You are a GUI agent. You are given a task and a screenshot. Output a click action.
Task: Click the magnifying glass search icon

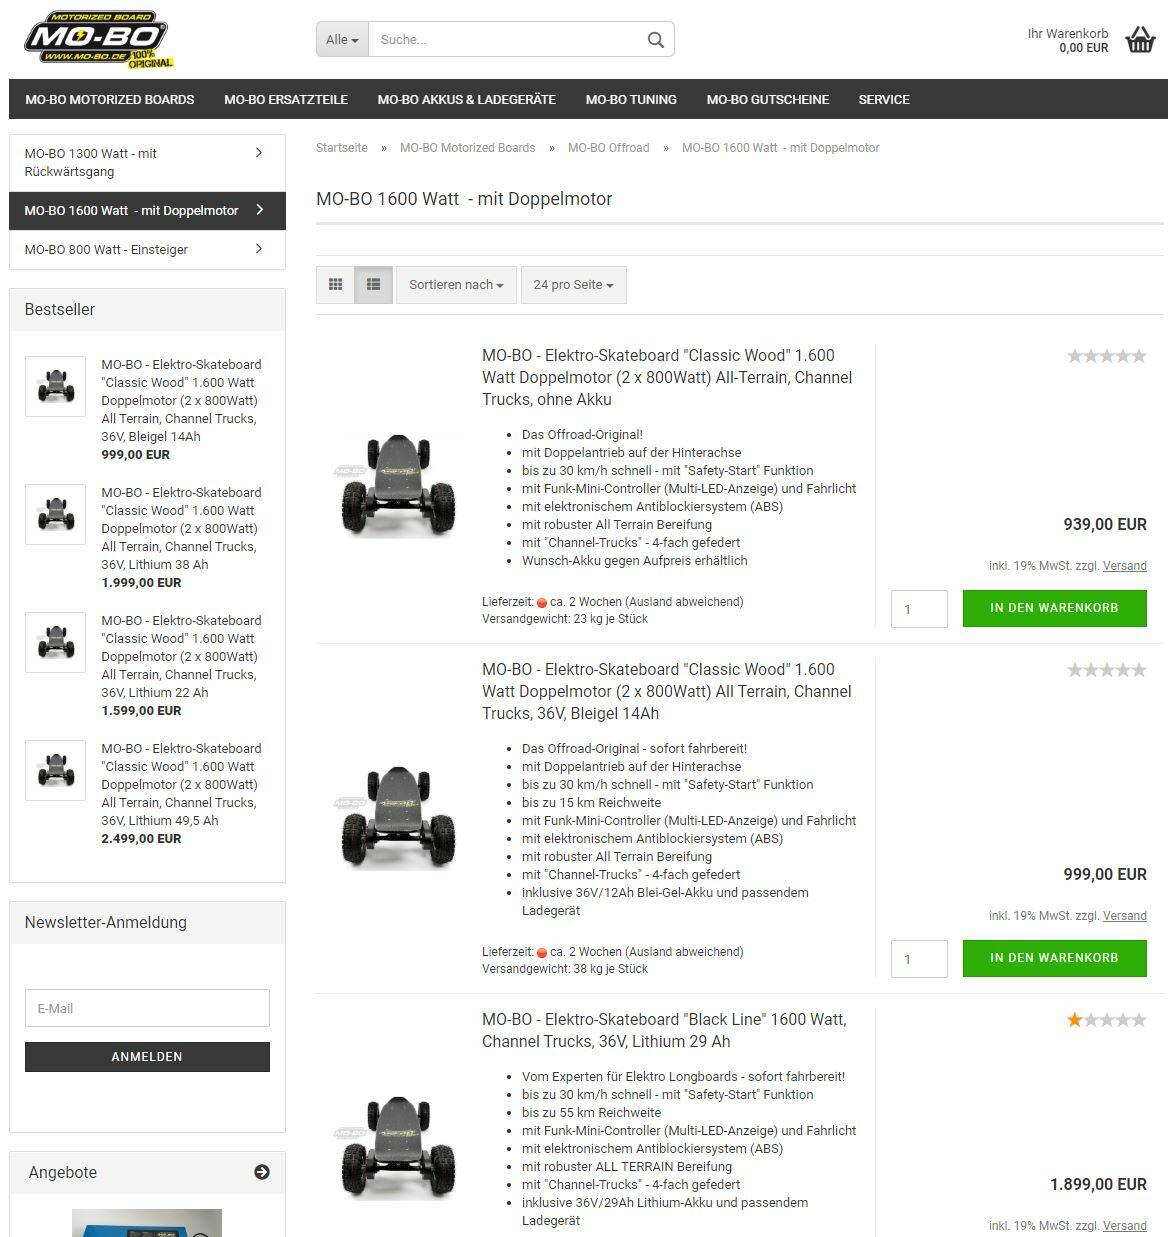[x=655, y=40]
